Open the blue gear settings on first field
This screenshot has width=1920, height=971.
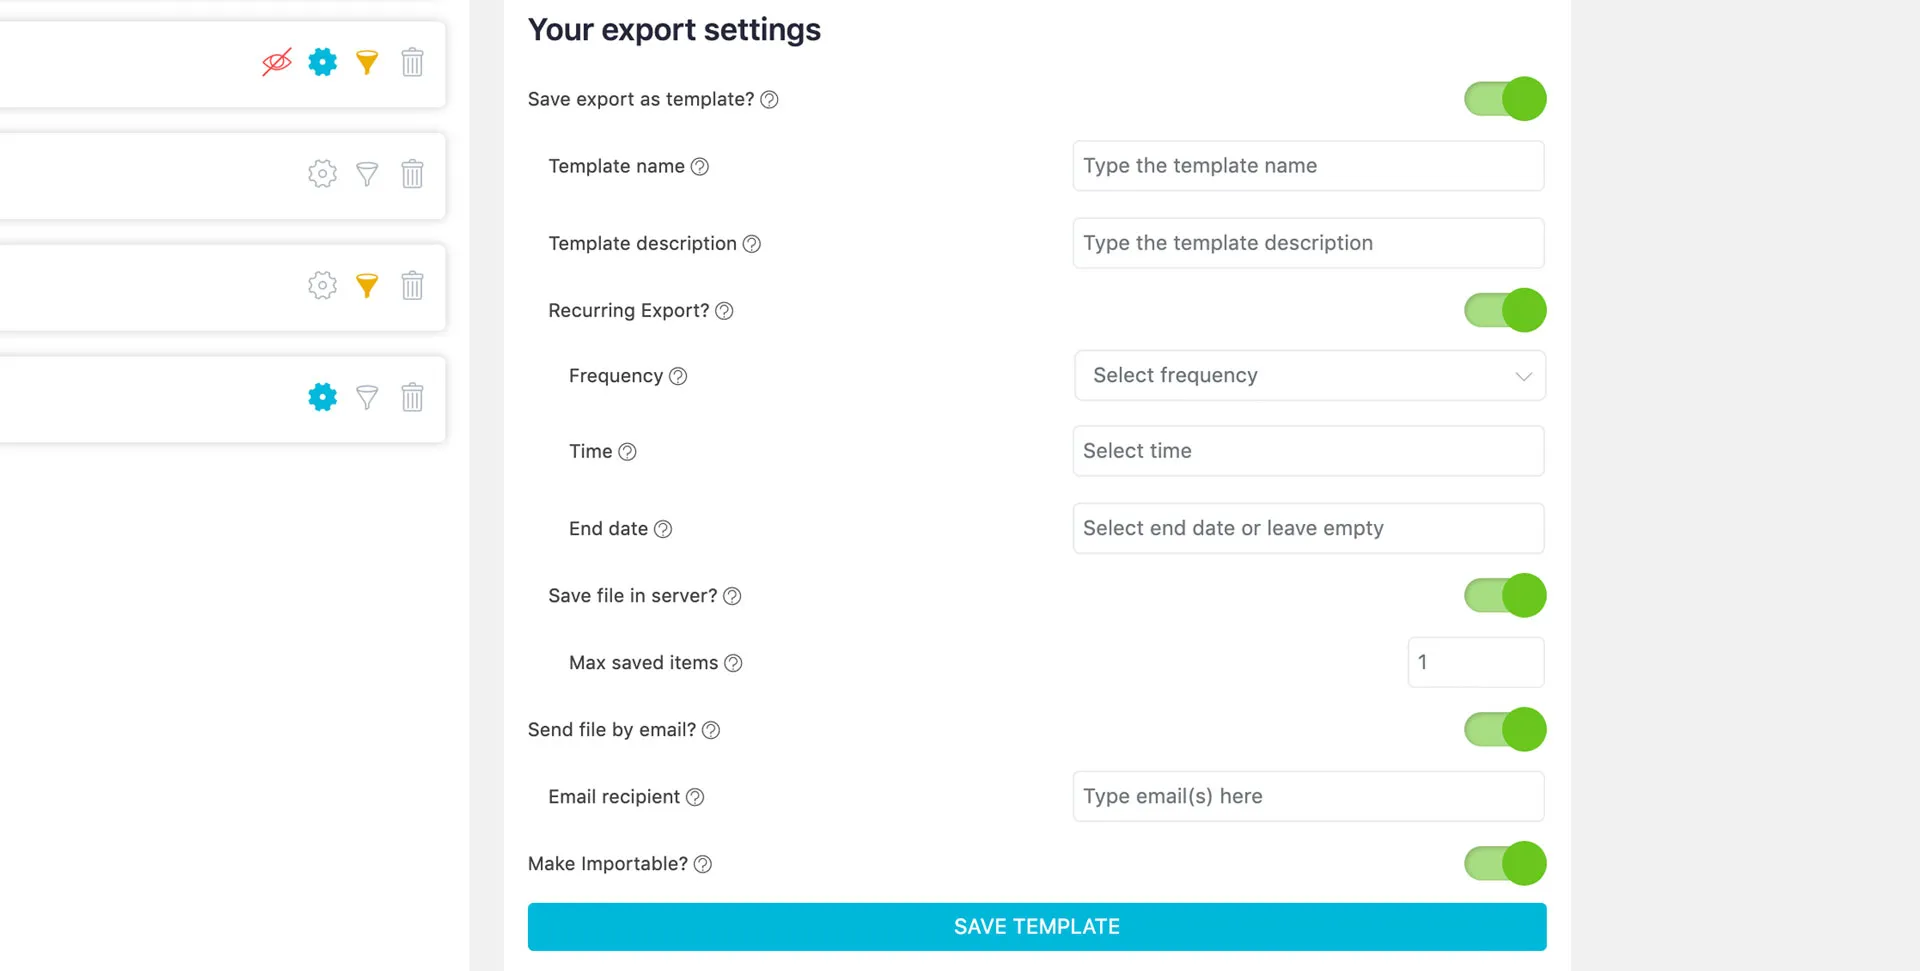point(322,62)
